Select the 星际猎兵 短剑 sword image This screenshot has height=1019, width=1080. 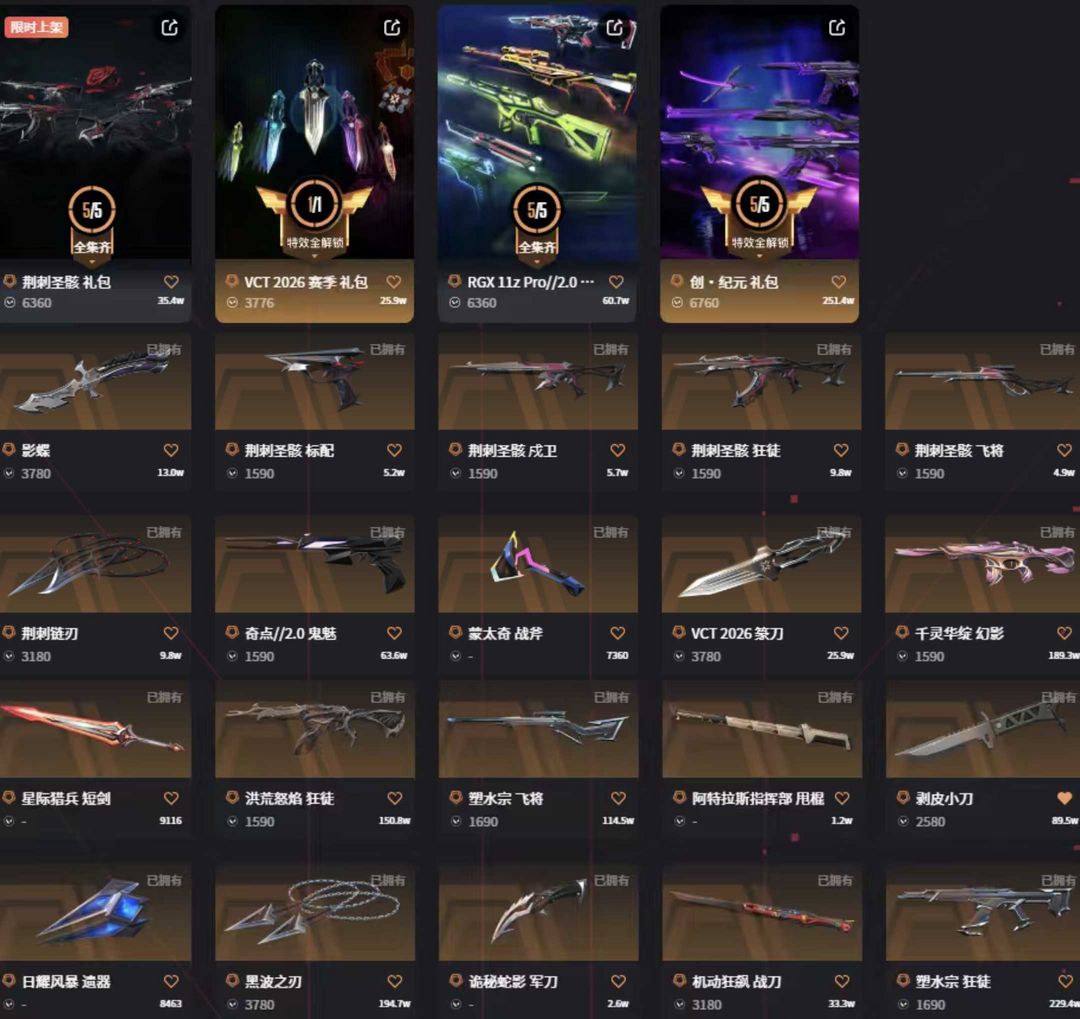tap(95, 729)
